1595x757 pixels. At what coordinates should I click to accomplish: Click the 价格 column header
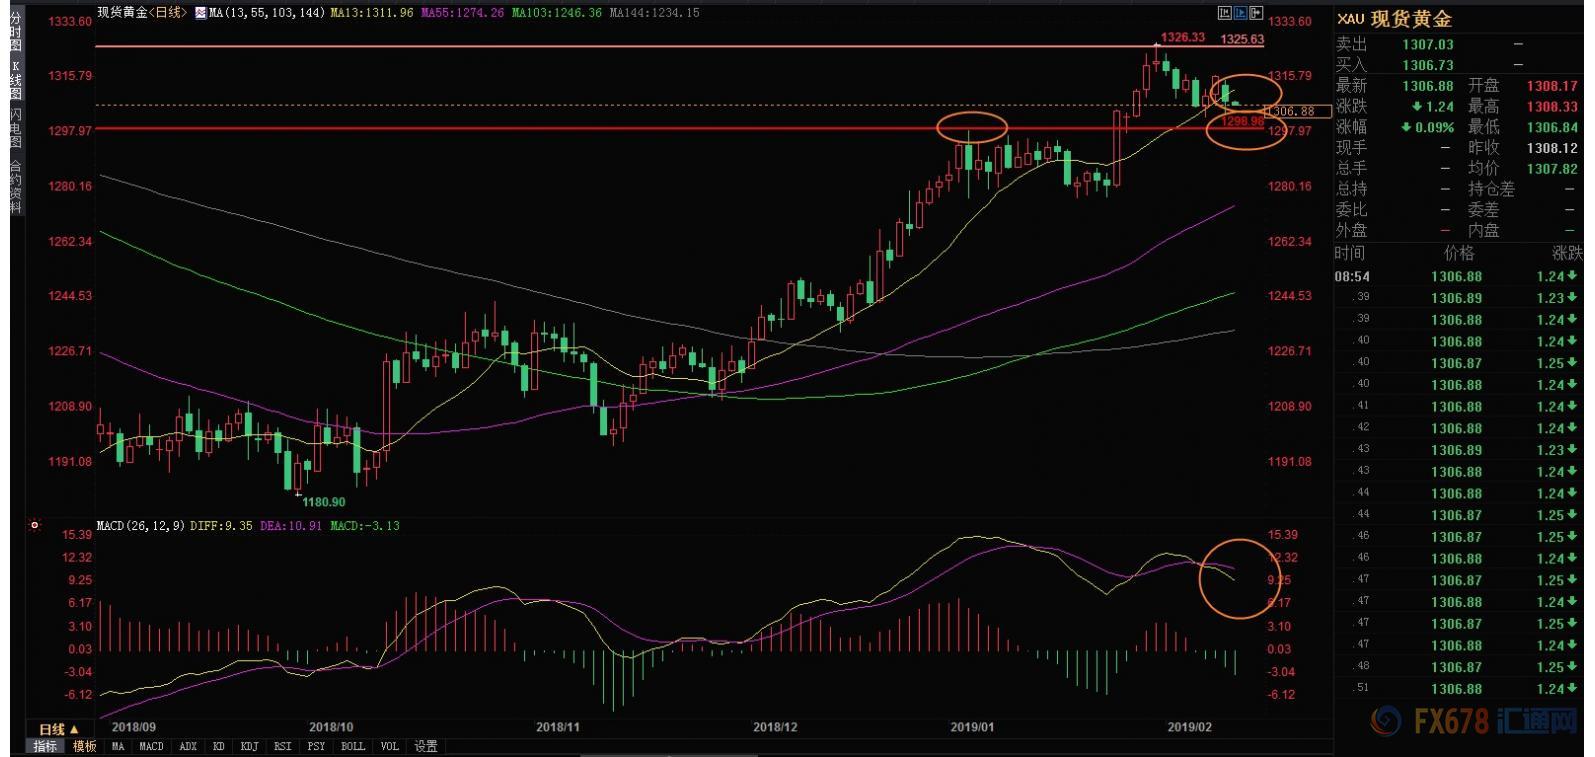[1459, 253]
